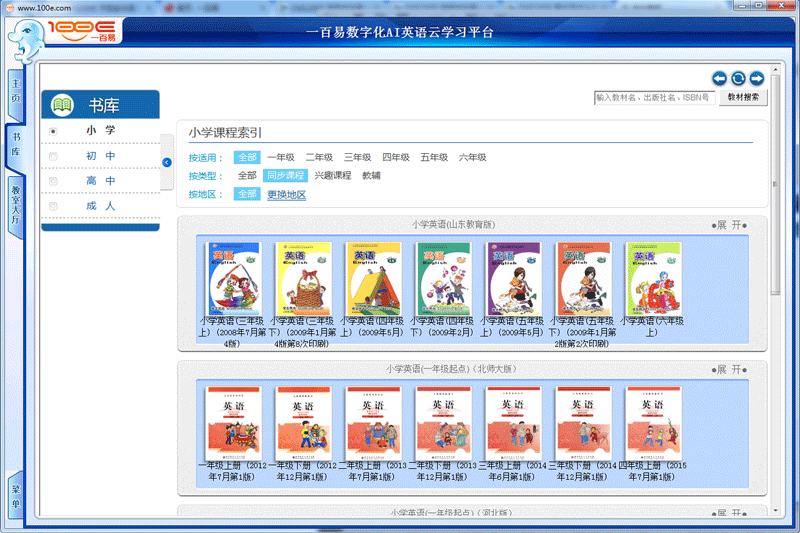
Task: Click the scrollbar down arrow
Action: 776,510
